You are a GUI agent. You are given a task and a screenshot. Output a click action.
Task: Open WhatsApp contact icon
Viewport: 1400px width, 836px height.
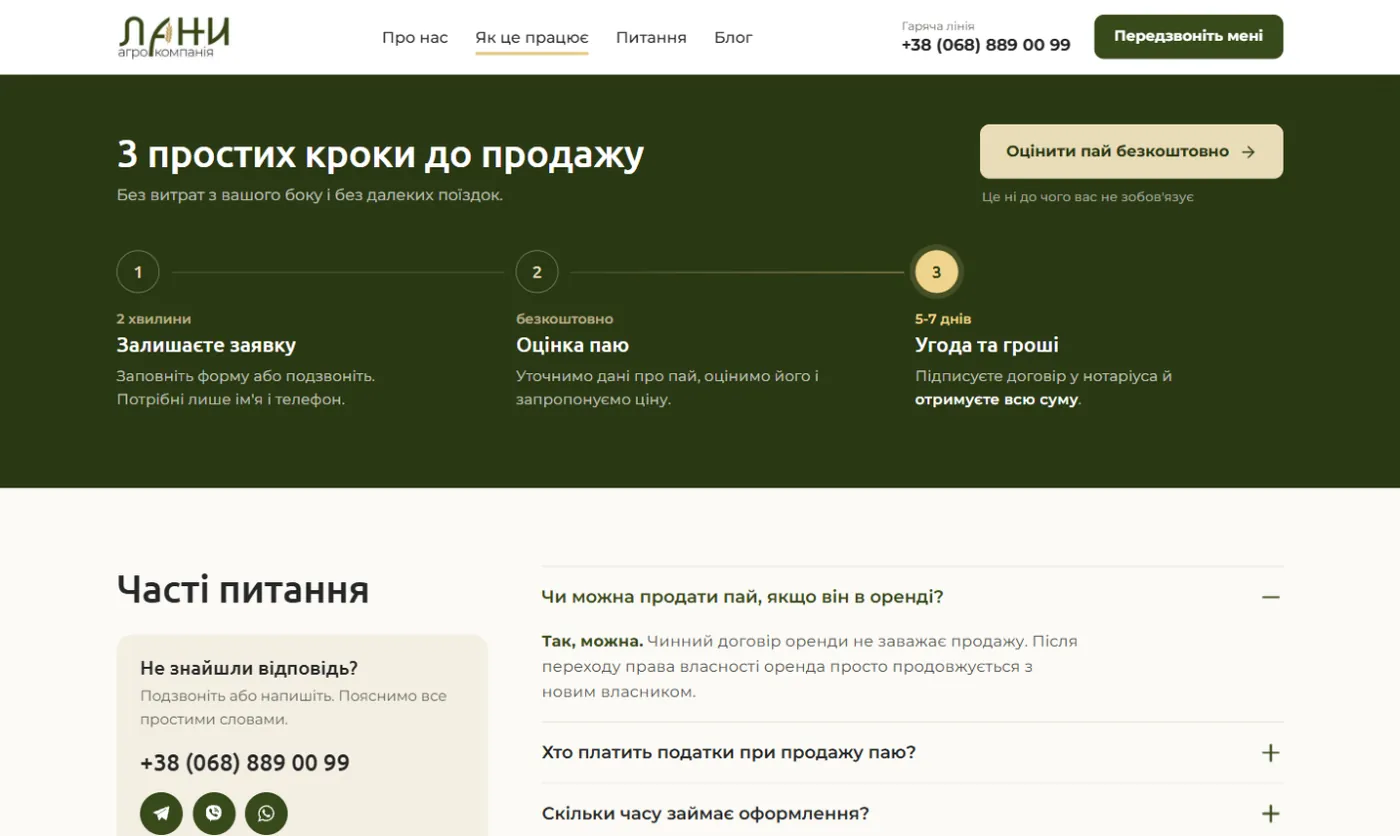266,813
